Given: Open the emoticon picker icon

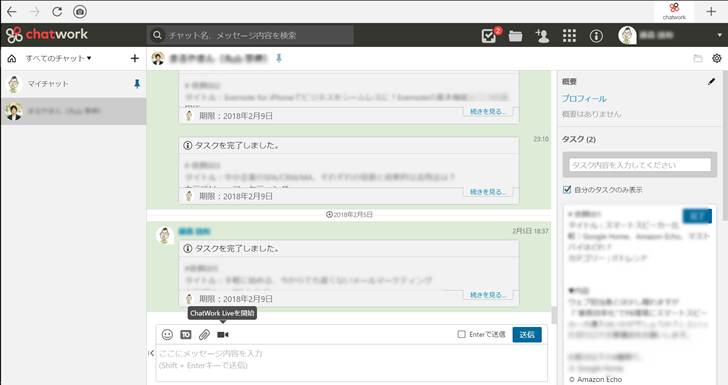Looking at the screenshot, I should point(167,334).
